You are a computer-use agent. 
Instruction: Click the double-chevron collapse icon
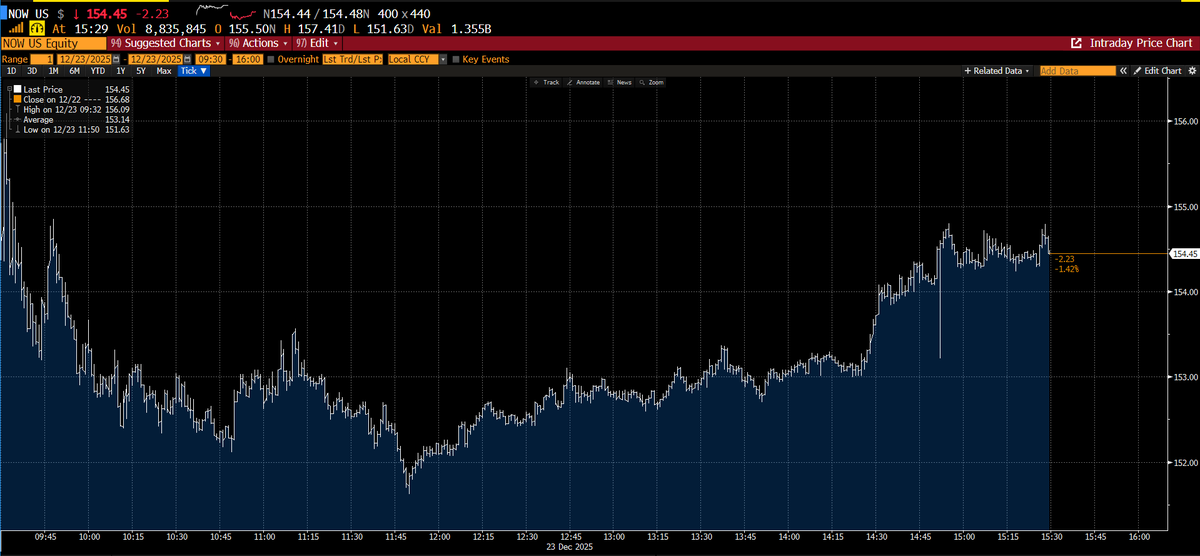1123,71
